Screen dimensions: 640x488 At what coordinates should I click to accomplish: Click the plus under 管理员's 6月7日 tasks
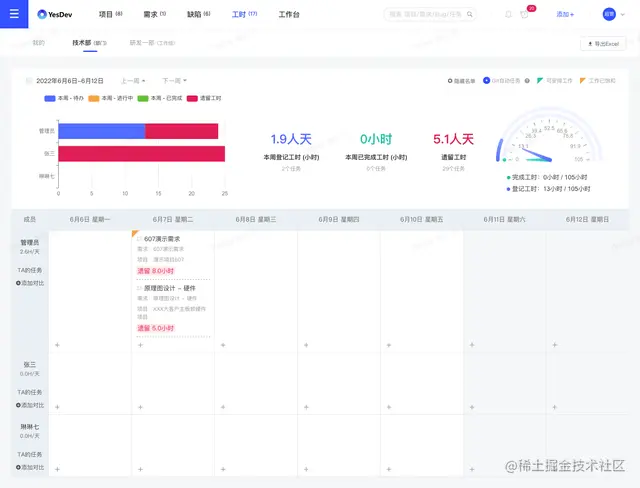click(140, 345)
